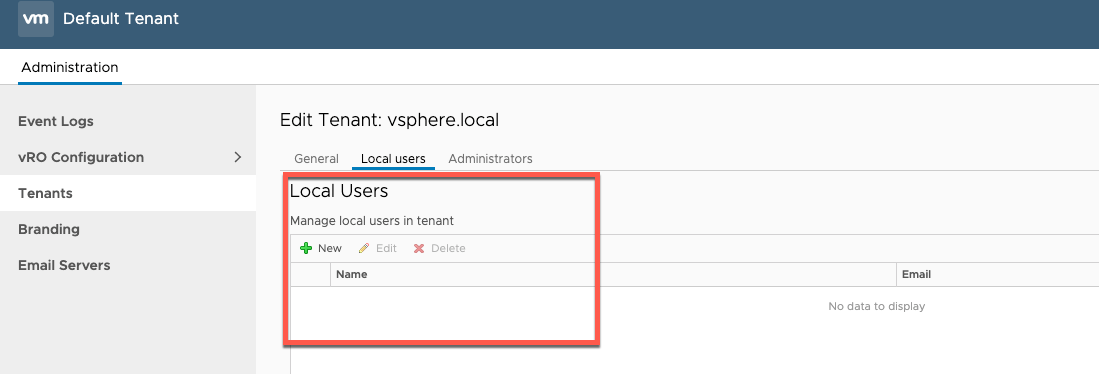This screenshot has height=374, width=1099.
Task: Click the Edit Tenant: vsphere.local heading
Action: coord(389,120)
